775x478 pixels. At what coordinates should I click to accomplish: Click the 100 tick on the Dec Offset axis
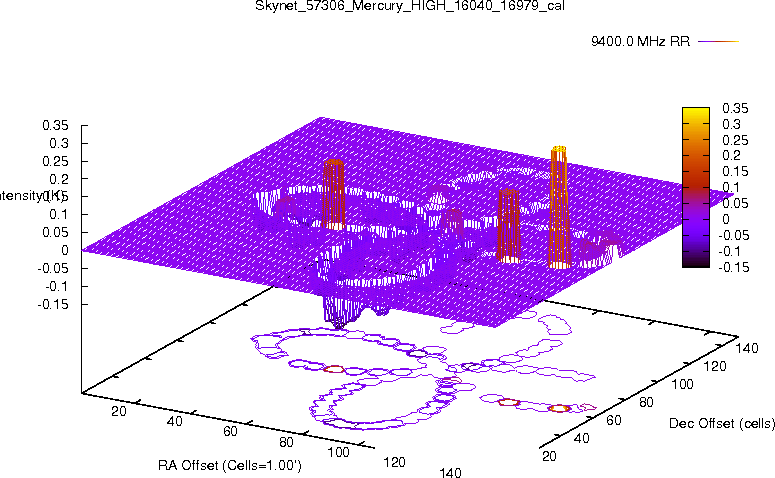(x=683, y=384)
